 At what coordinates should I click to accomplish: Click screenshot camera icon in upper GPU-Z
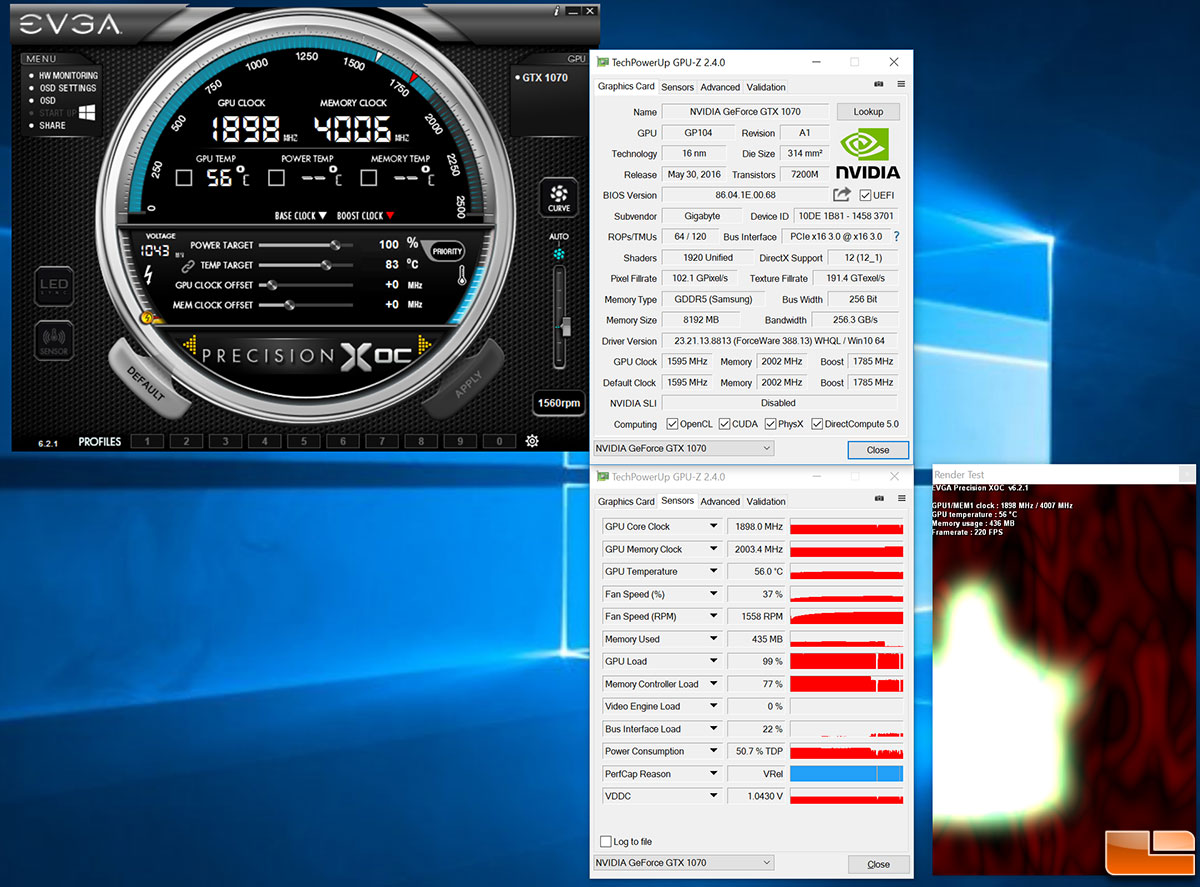[879, 85]
